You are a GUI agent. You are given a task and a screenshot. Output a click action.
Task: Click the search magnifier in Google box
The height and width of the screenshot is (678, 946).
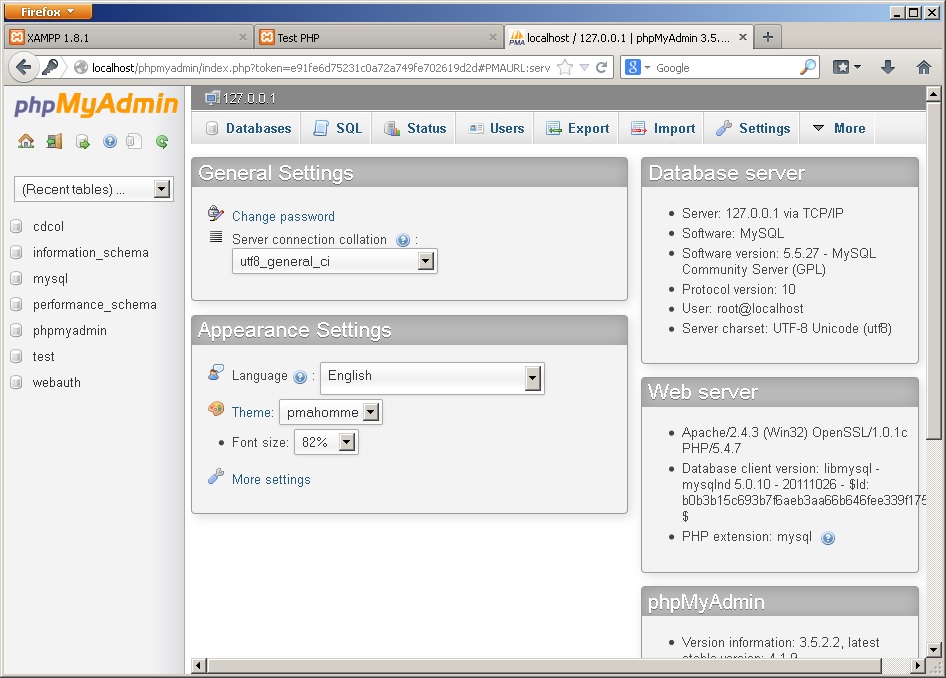pyautogui.click(x=808, y=67)
